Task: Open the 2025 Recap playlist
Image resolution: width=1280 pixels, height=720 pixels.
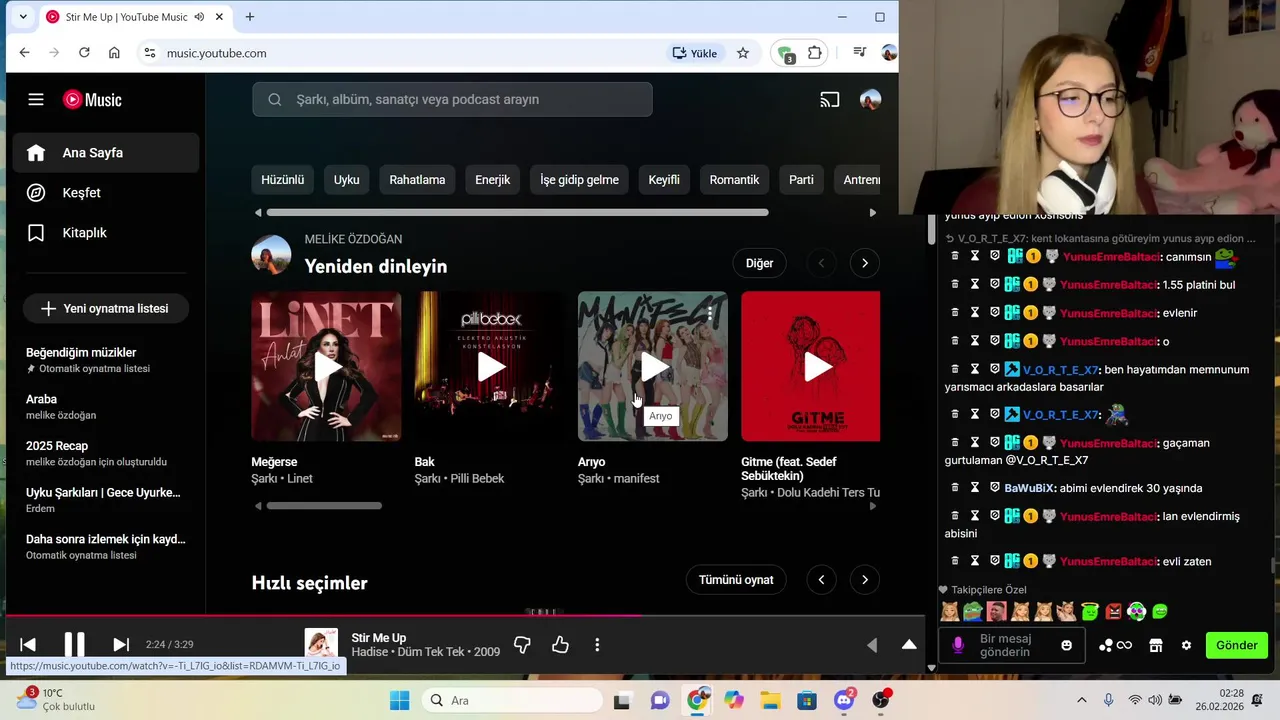Action: tap(106, 453)
